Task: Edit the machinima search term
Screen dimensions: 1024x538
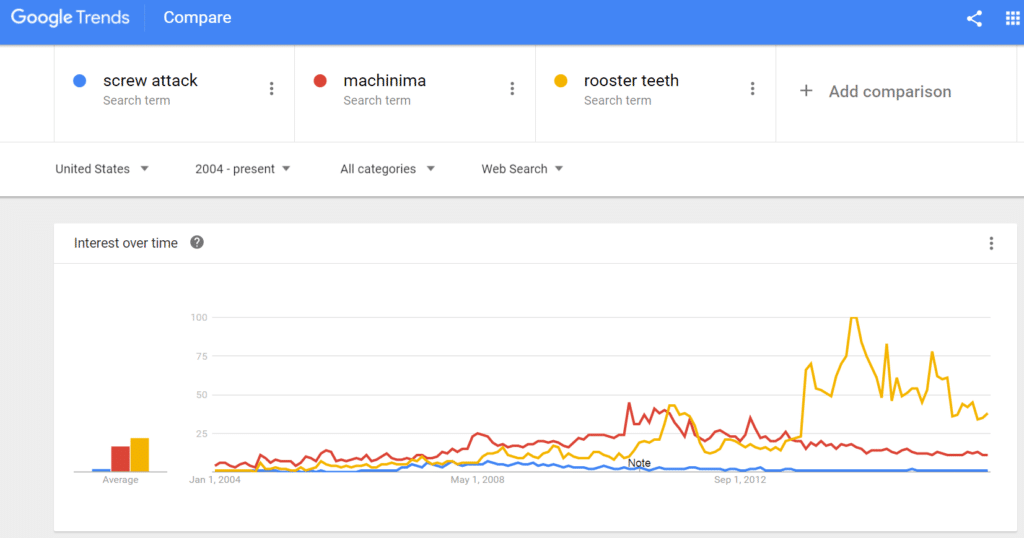Action: 385,81
